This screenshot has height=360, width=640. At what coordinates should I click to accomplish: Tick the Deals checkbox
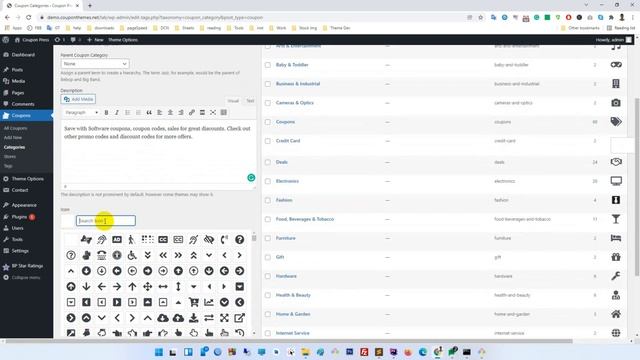pyautogui.click(x=268, y=162)
